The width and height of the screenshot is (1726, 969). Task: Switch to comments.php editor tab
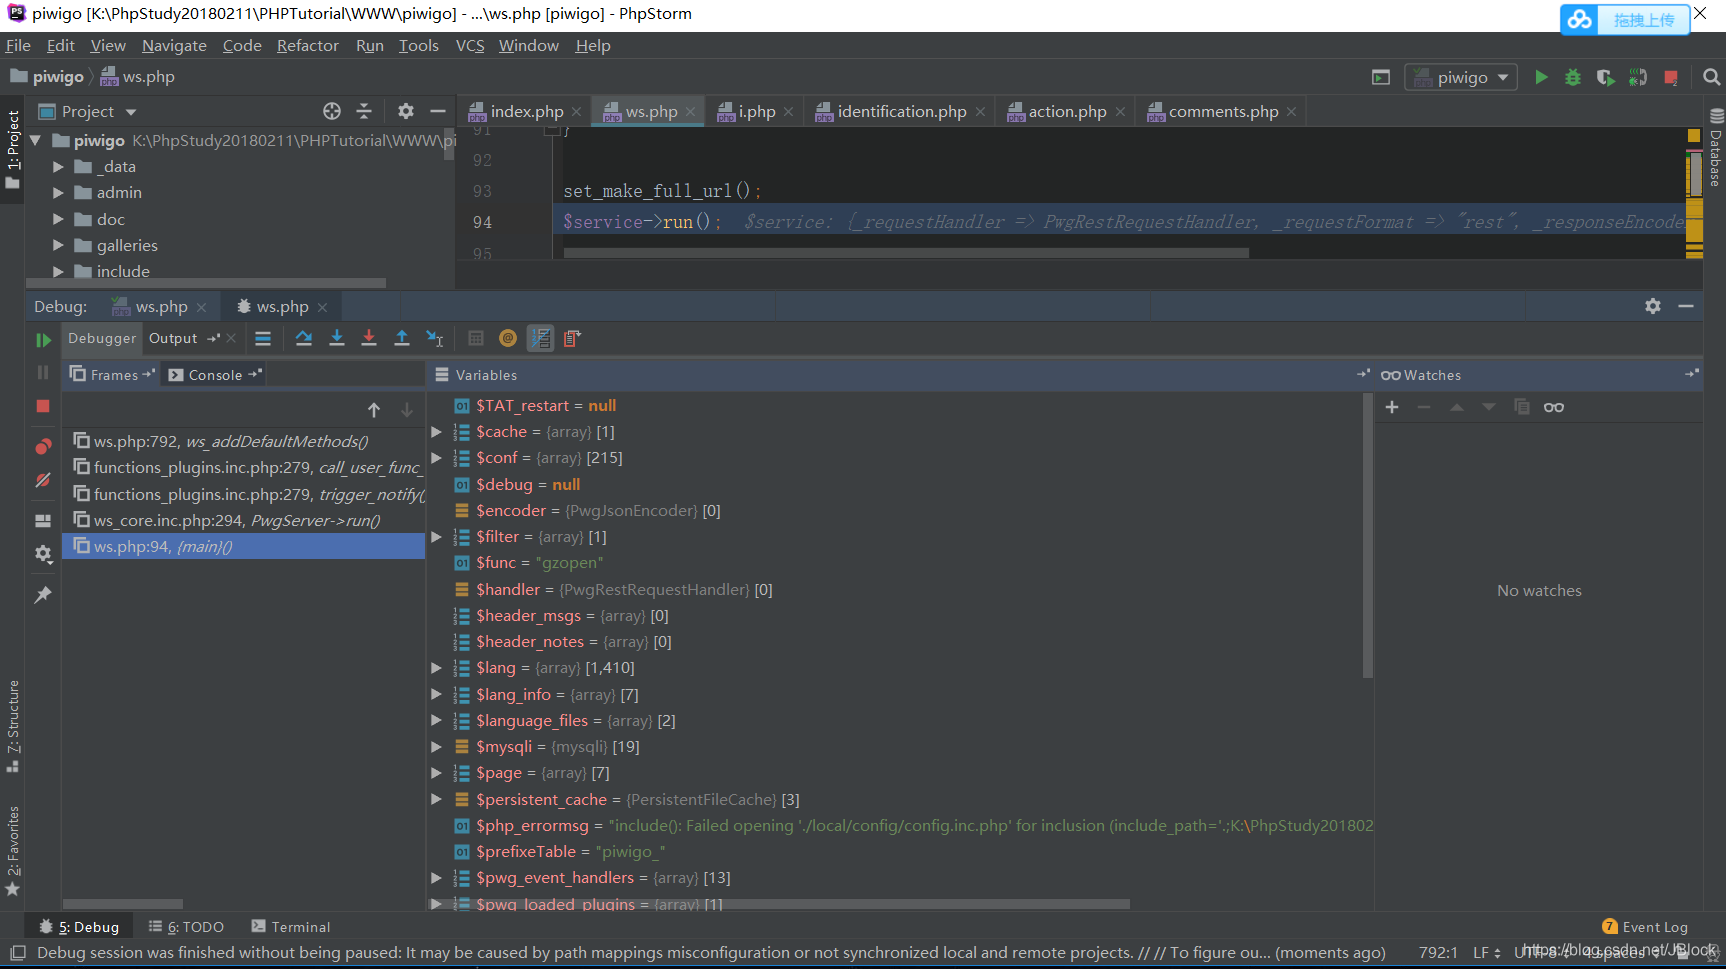tap(1223, 112)
